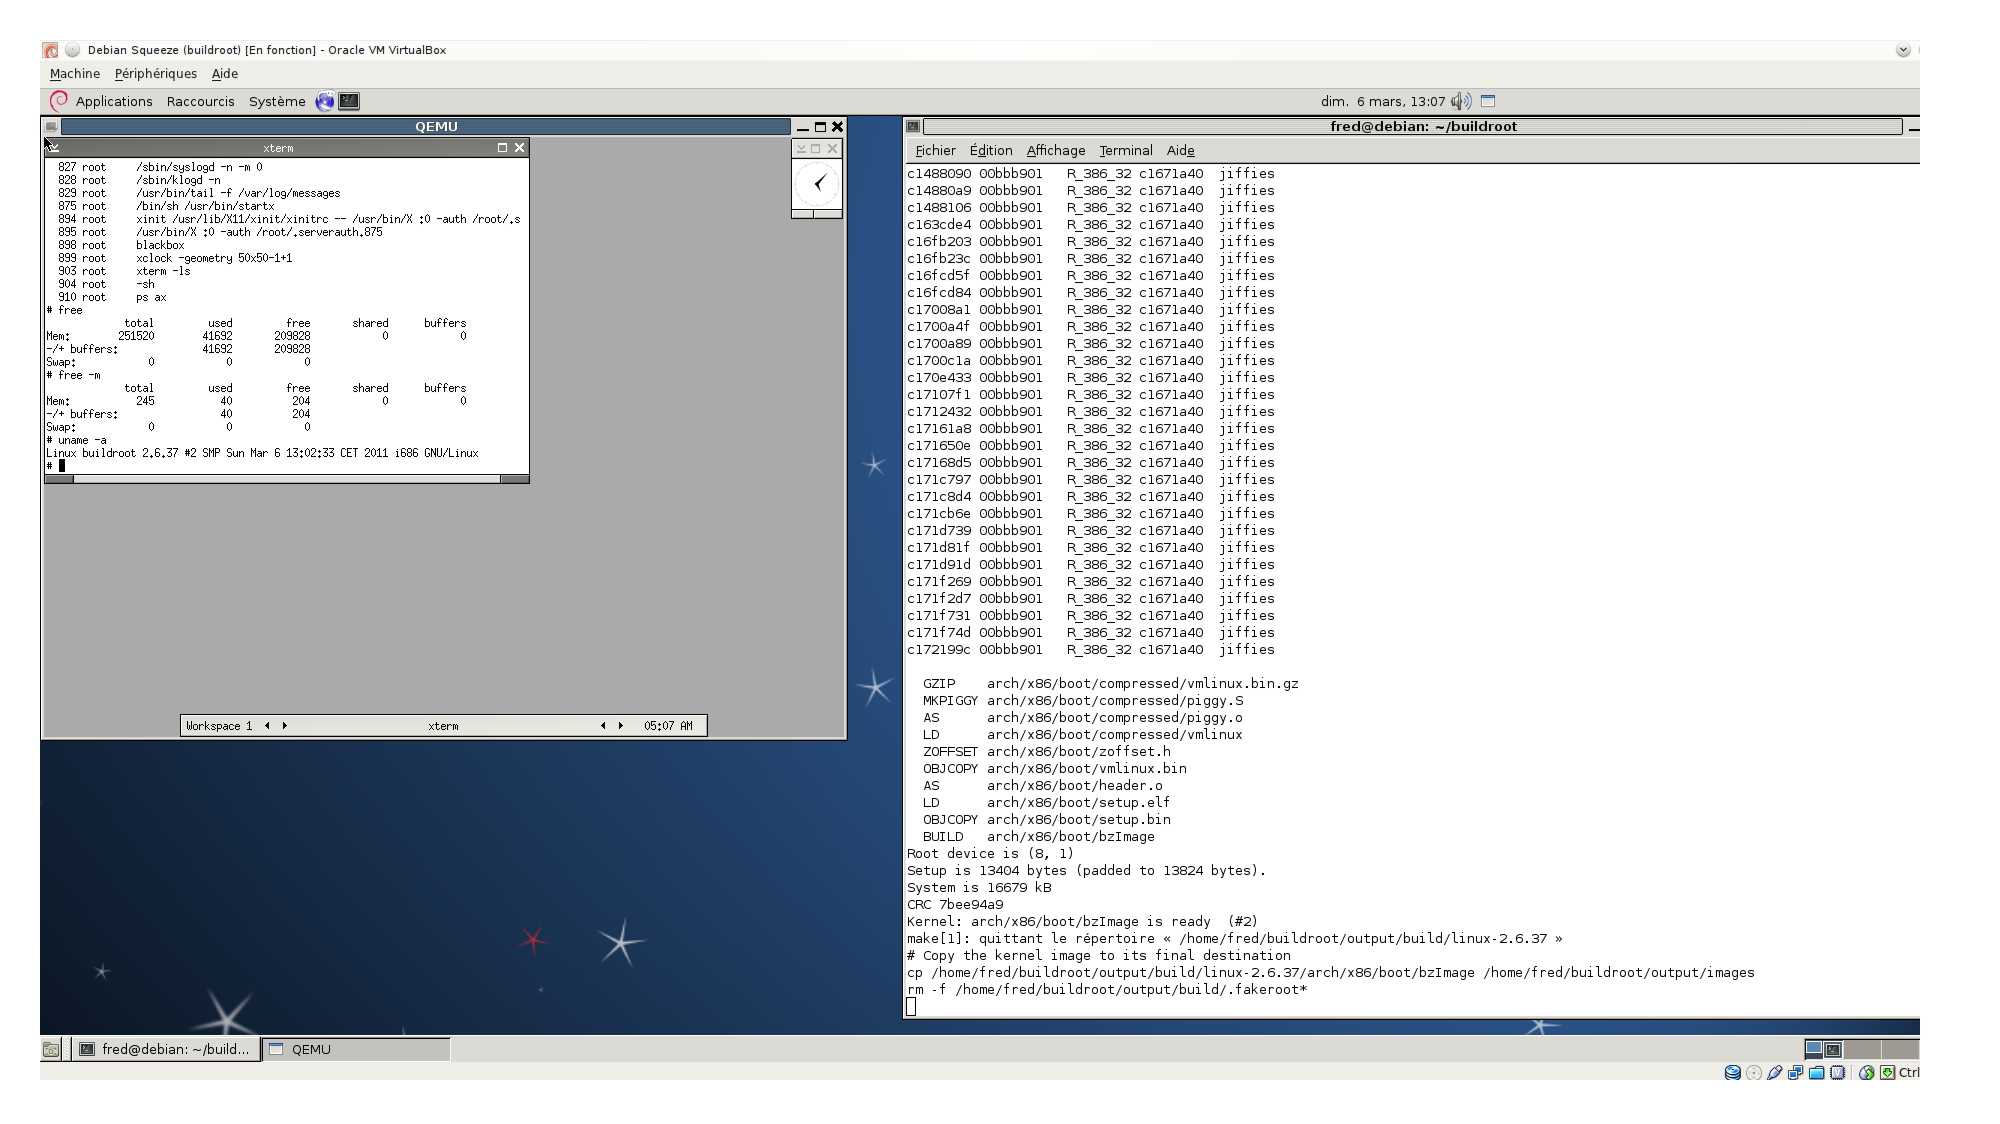Open the Raccourcis menu
Viewport: 2000px width, 1124px height.
tap(200, 101)
